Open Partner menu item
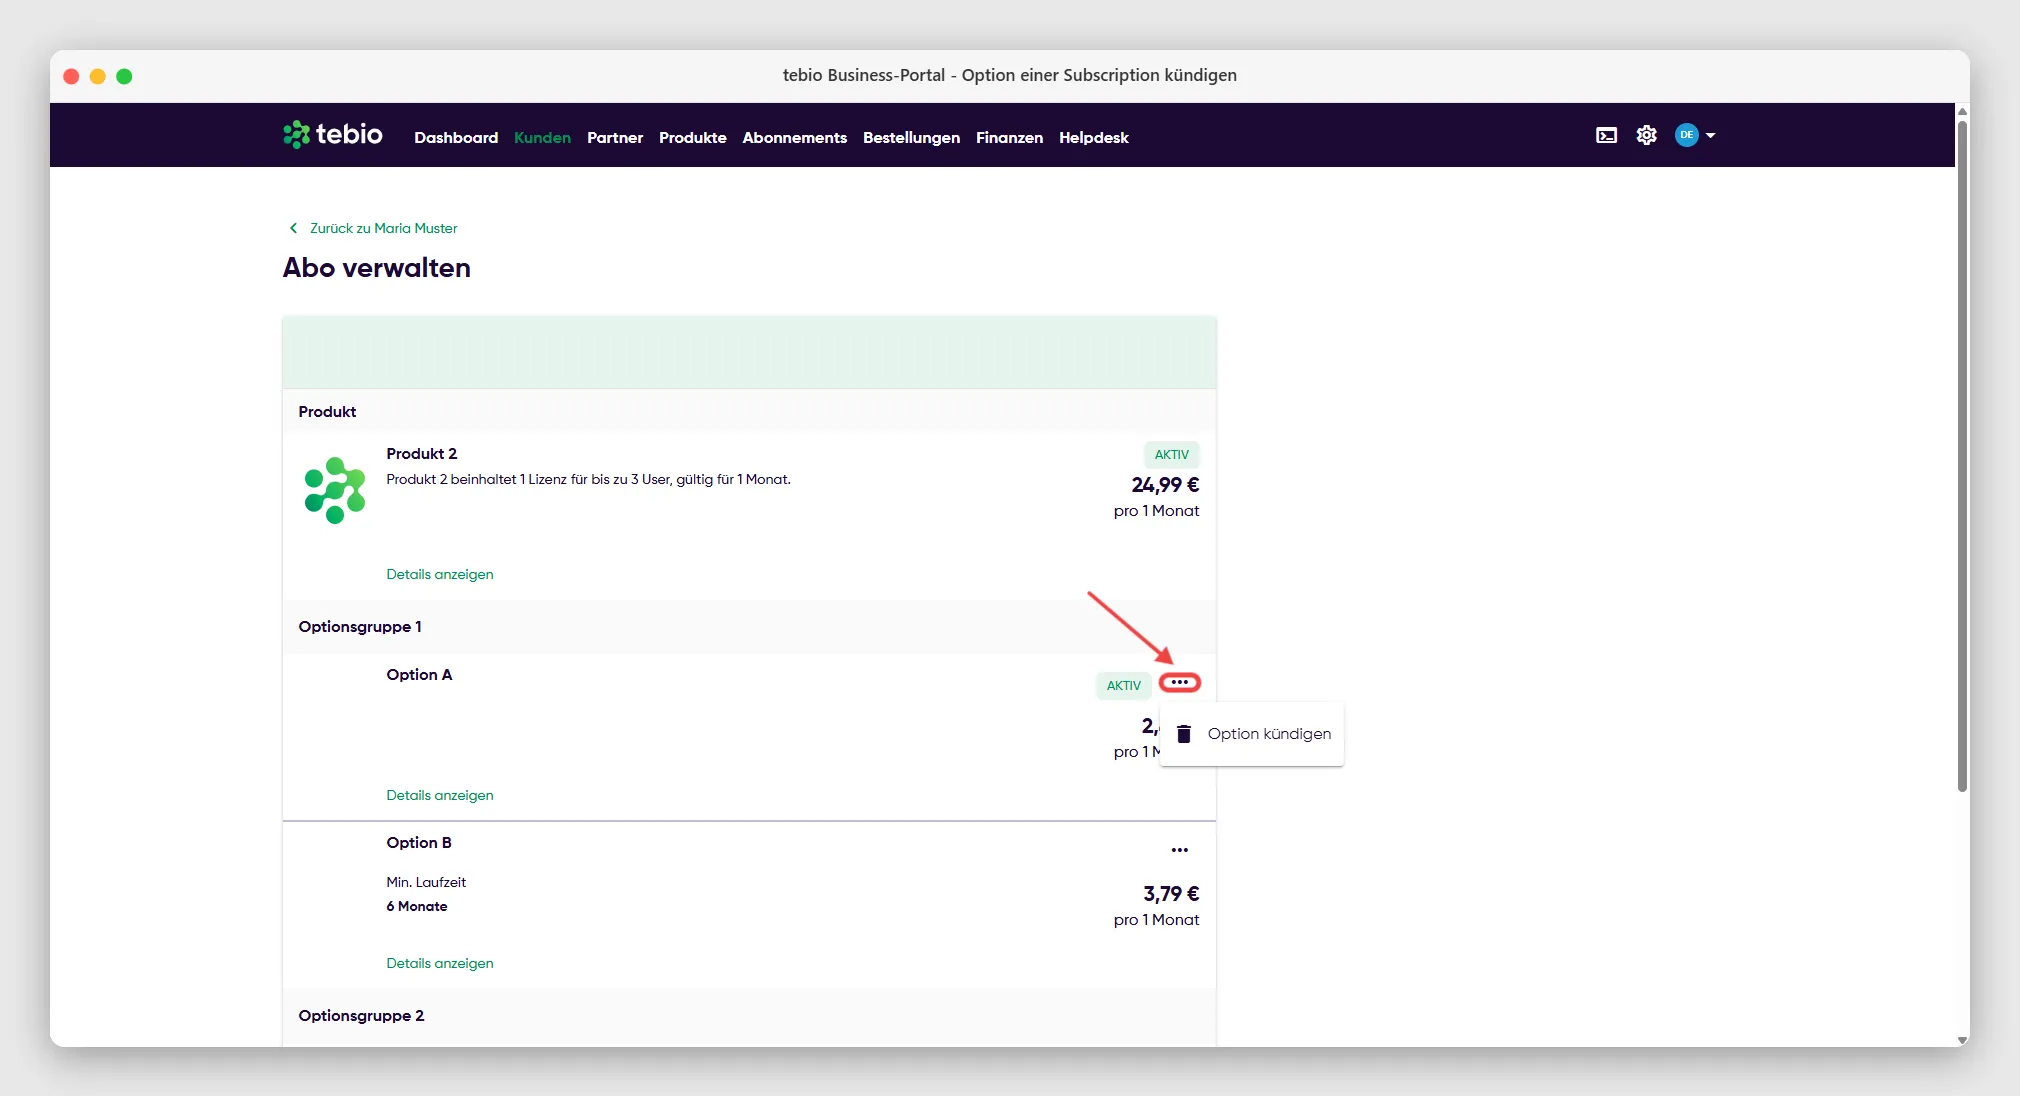 coord(615,137)
